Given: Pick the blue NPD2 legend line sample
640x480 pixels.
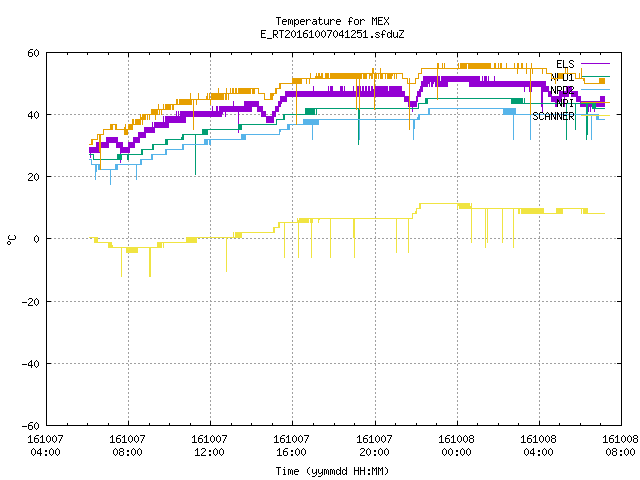Looking at the screenshot, I should [x=595, y=89].
